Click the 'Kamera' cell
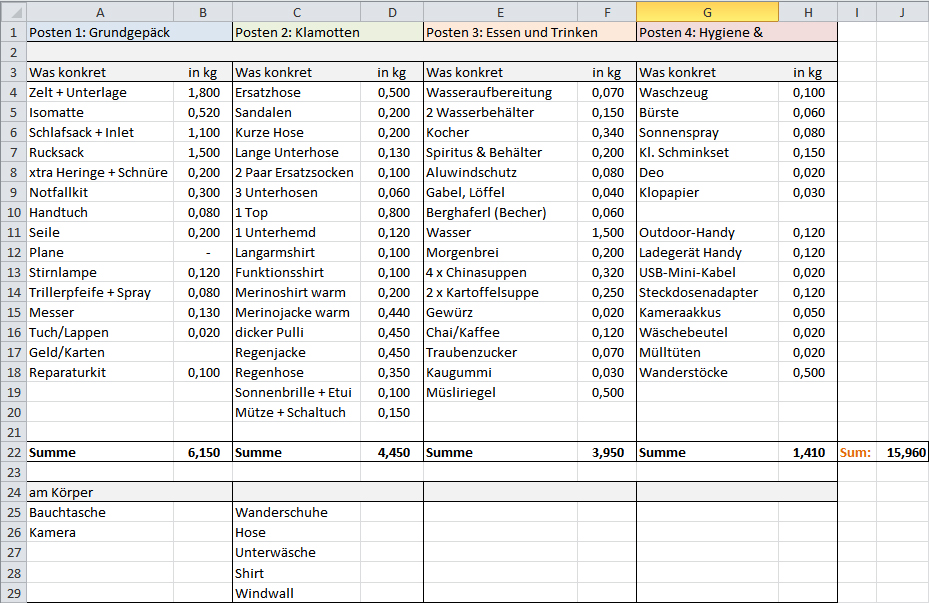The height and width of the screenshot is (603, 929). coord(100,532)
